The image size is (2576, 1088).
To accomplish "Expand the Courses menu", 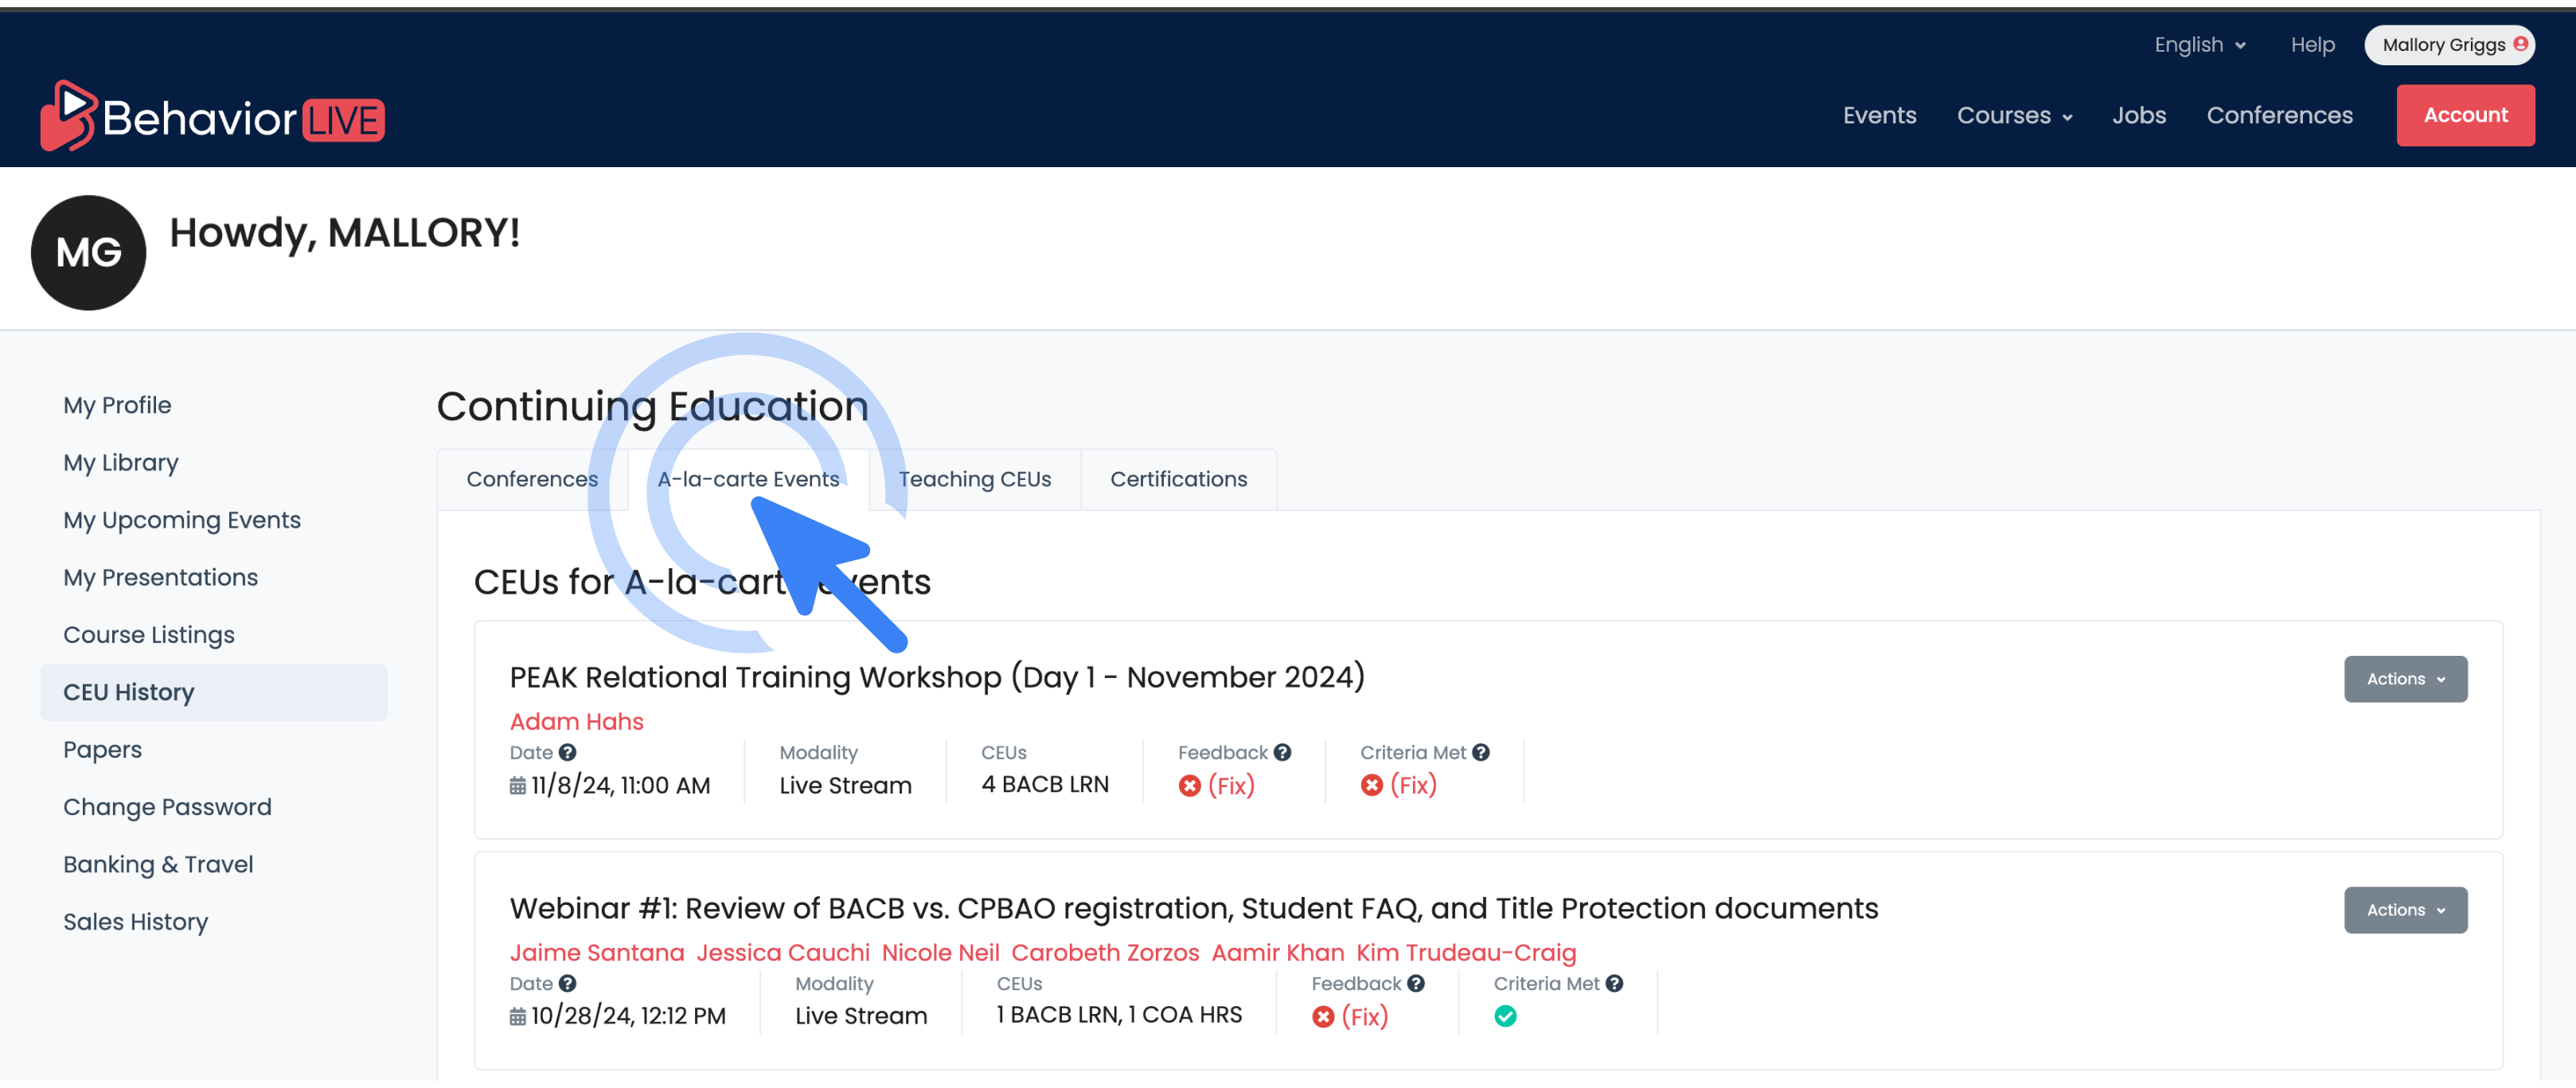I will (2014, 116).
